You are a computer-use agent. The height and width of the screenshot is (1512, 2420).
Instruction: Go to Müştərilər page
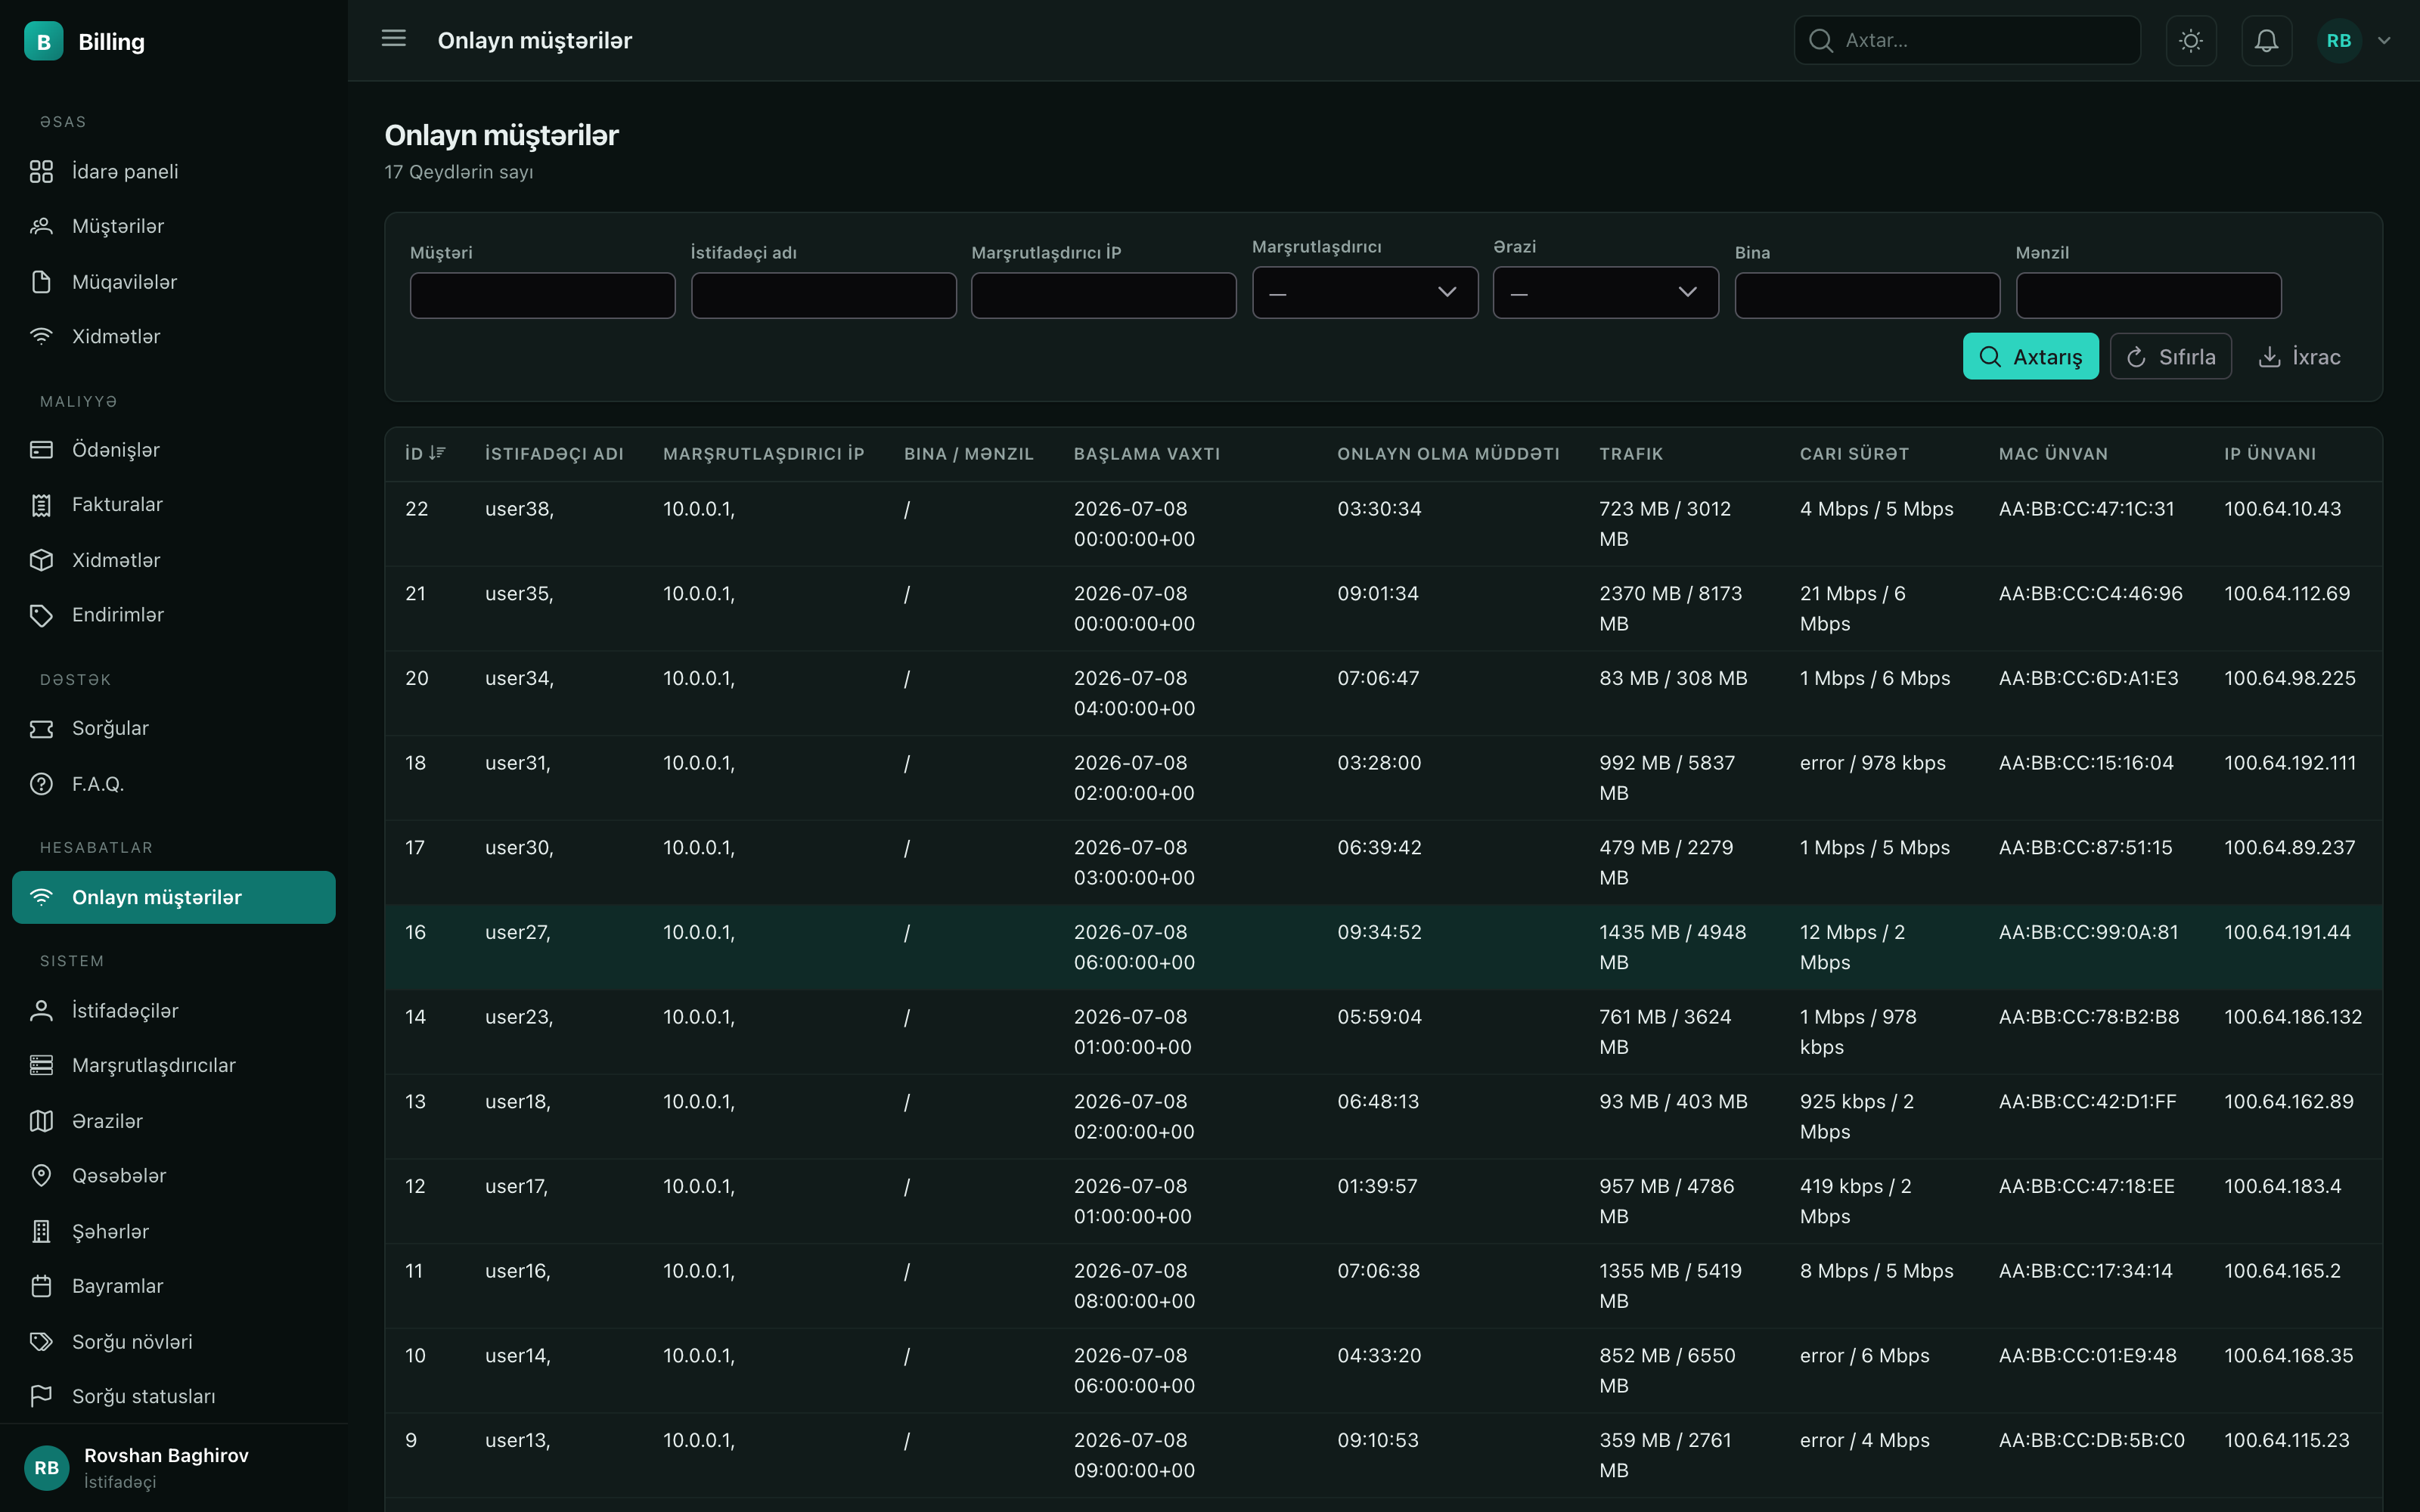click(x=174, y=227)
